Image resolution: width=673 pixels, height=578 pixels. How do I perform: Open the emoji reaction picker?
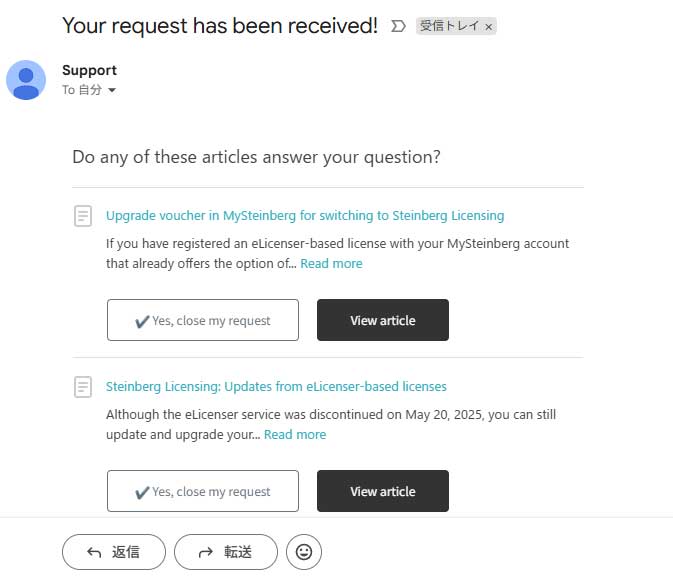click(x=304, y=551)
